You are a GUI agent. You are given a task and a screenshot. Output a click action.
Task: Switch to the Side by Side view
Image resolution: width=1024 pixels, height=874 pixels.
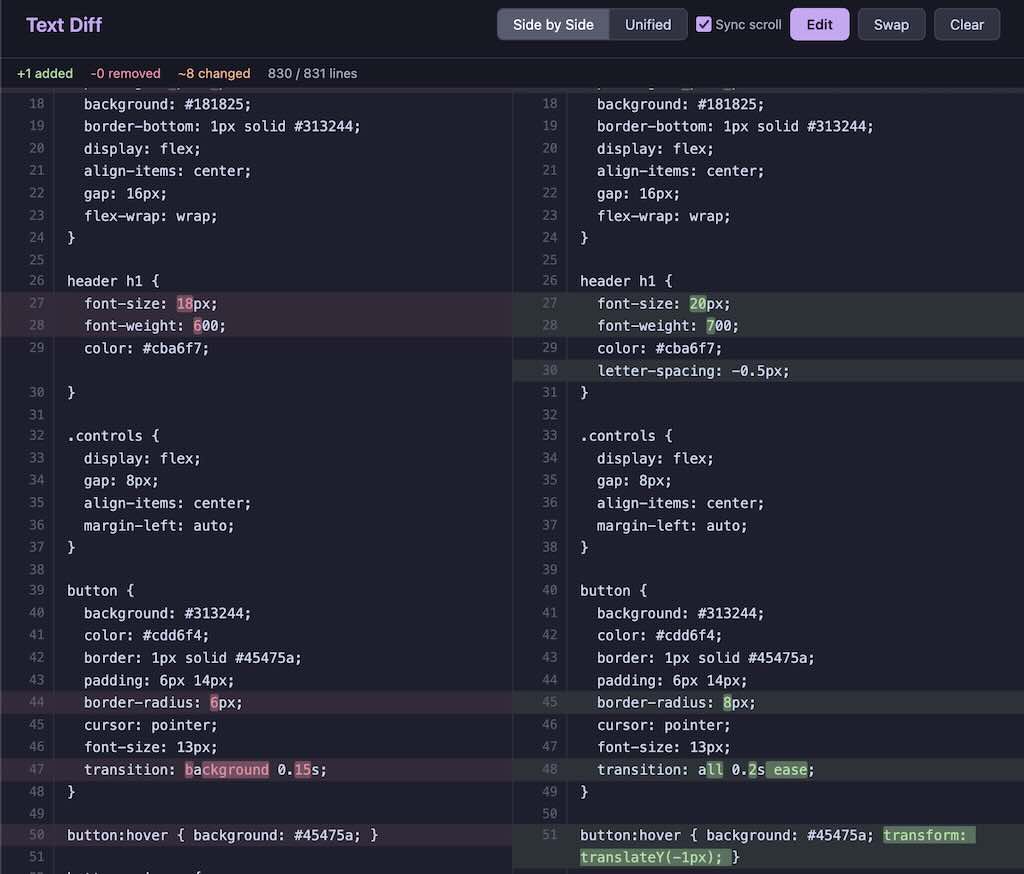[x=553, y=25]
